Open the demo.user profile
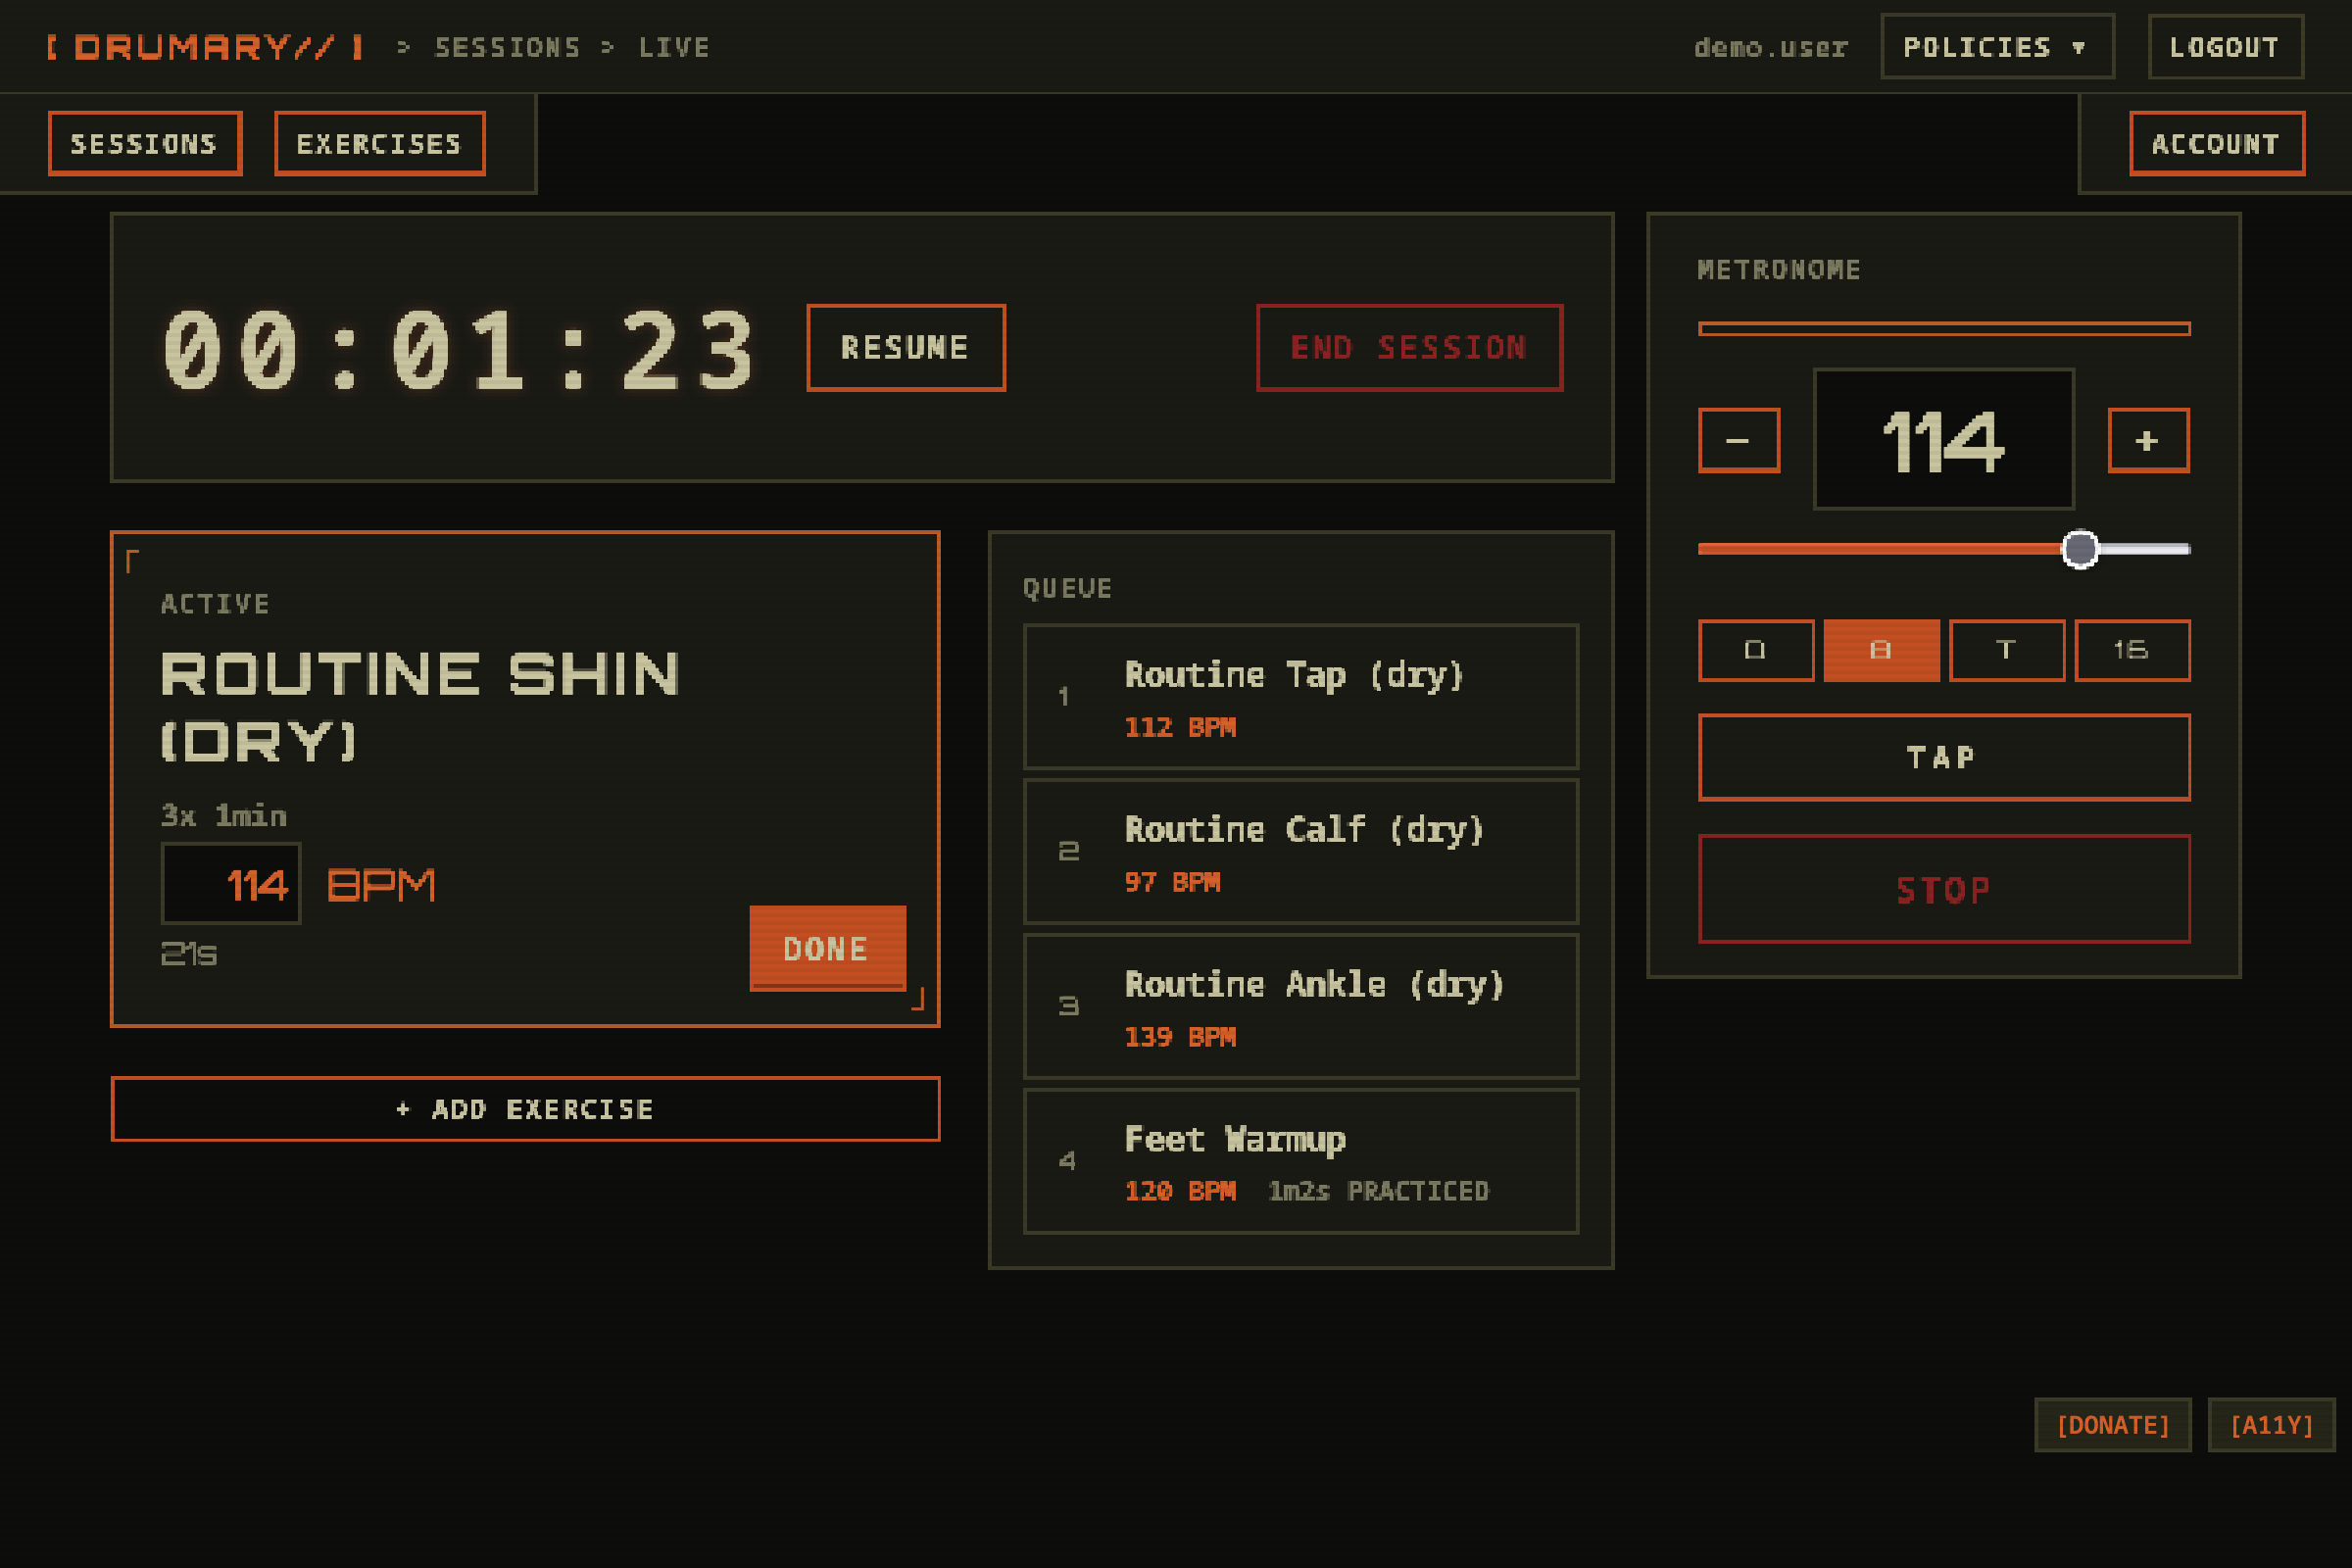The image size is (2352, 1568). (1770, 47)
